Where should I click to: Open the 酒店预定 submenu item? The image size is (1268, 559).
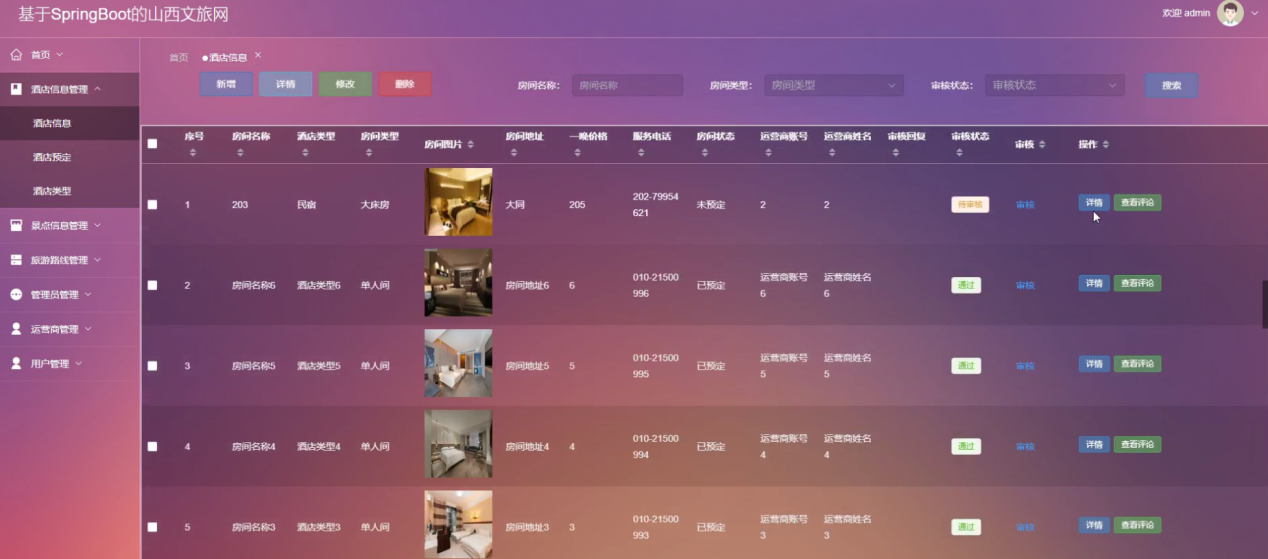click(70, 157)
